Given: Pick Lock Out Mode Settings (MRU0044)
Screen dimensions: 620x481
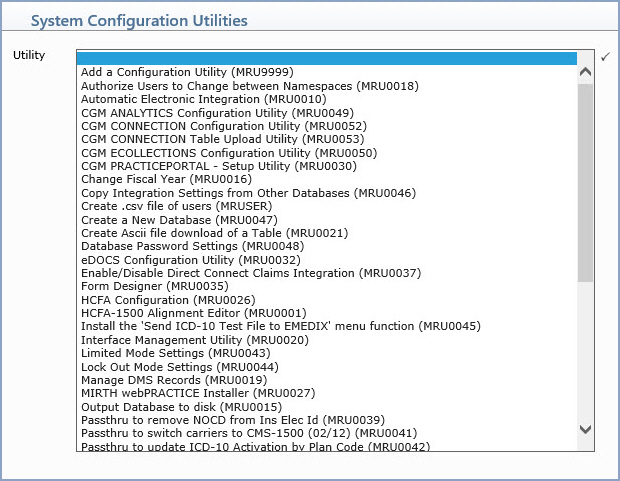Looking at the screenshot, I should coord(327,367).
